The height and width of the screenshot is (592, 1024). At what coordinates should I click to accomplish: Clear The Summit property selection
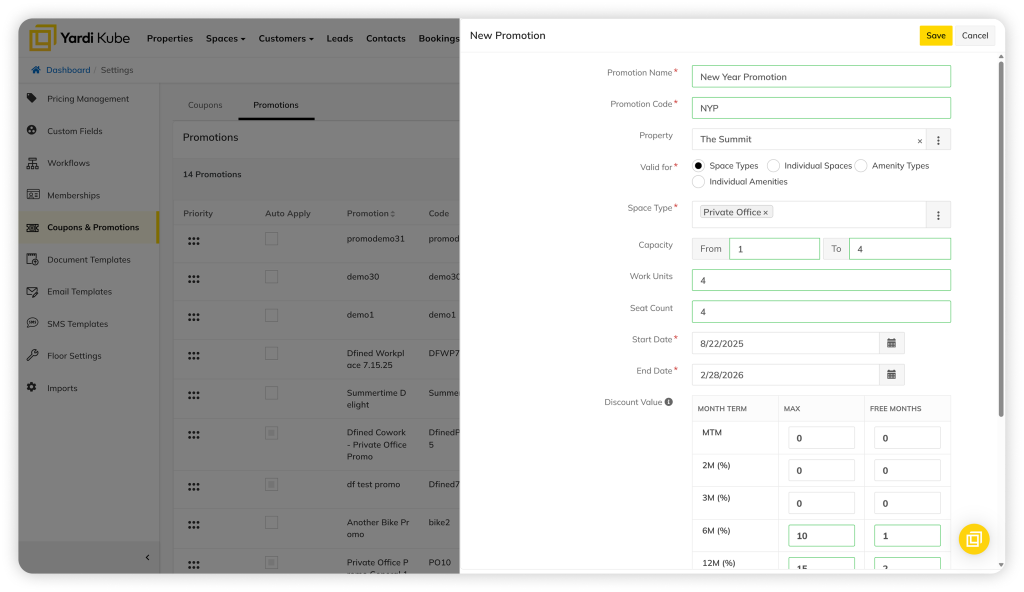919,141
